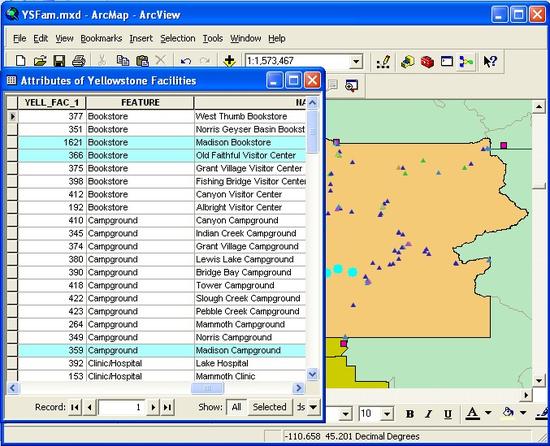The height and width of the screenshot is (446, 550).
Task: Apply Italic text formatting
Action: (428, 414)
